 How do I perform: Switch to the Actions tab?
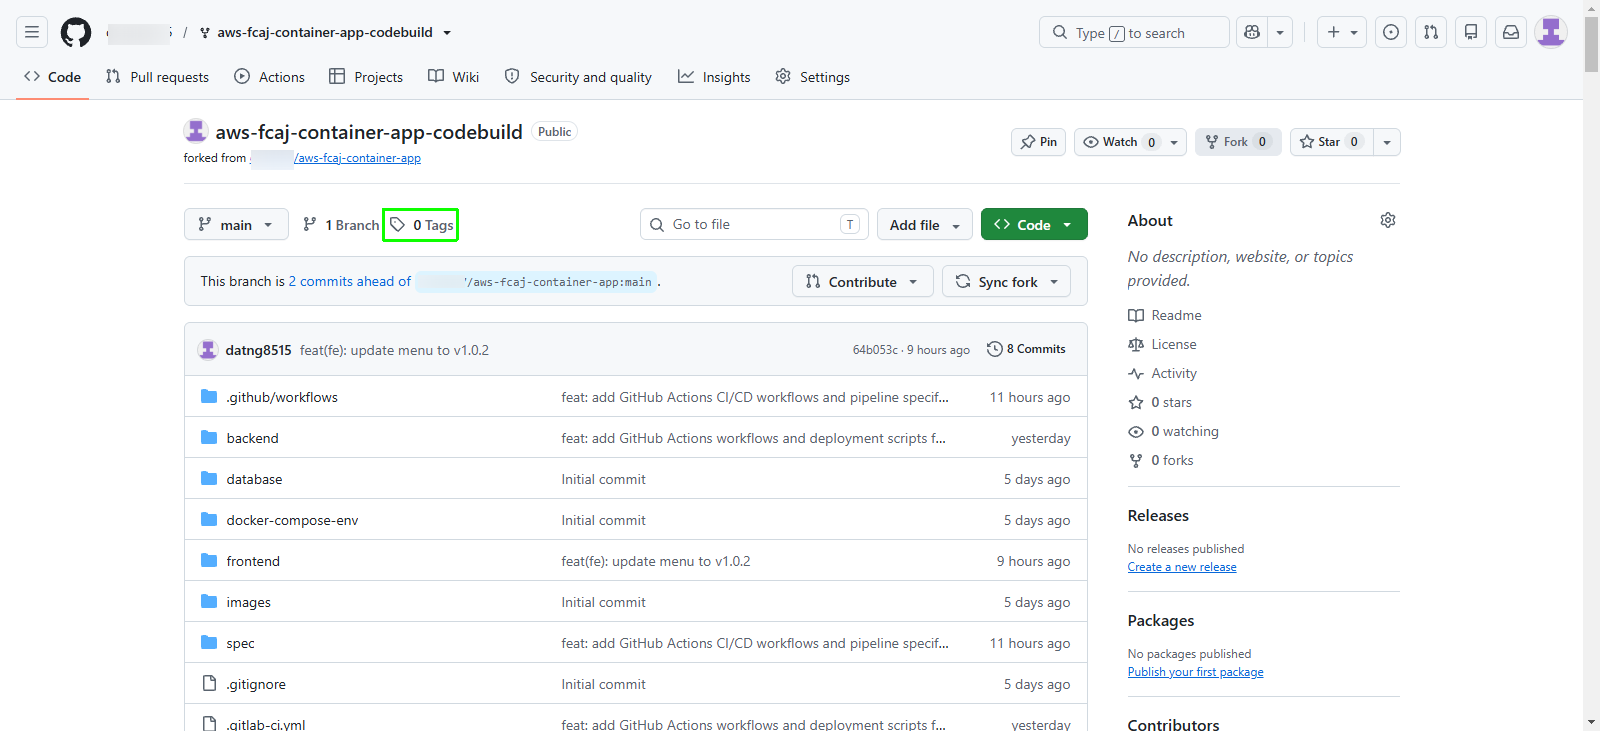[x=269, y=77]
